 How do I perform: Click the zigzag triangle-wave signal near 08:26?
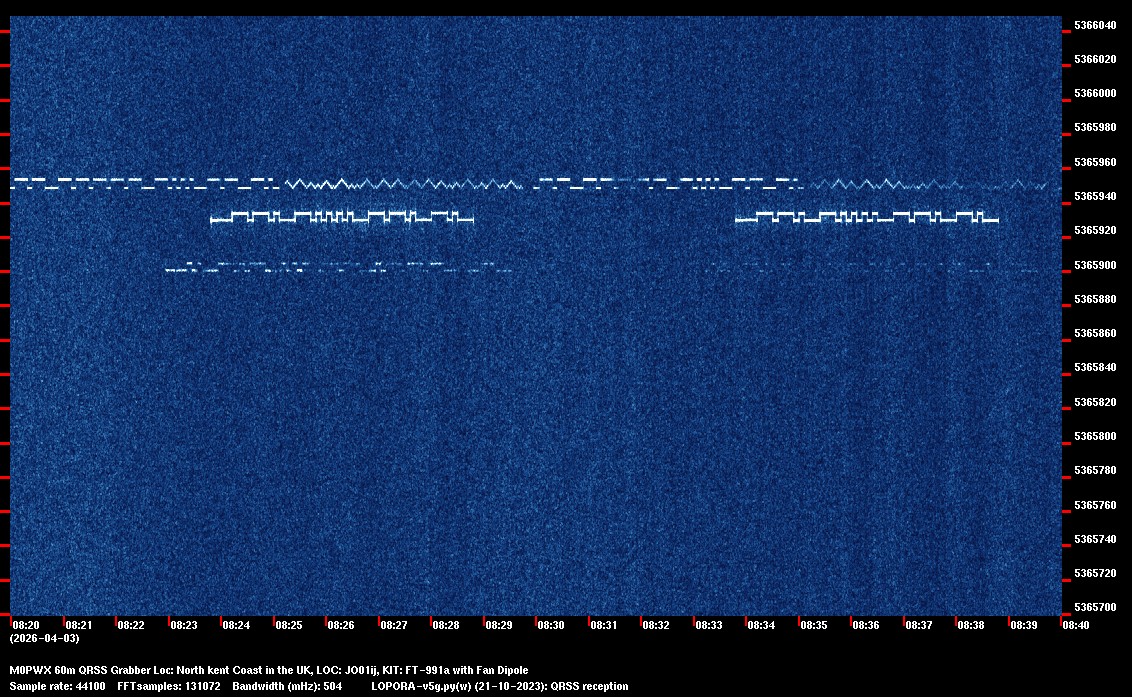pyautogui.click(x=340, y=184)
